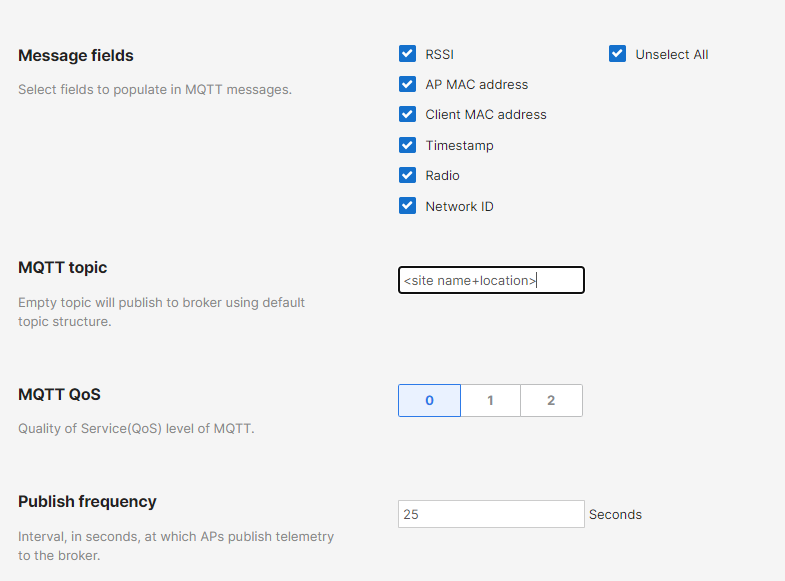
Task: Click the "Timestamp" label text
Action: [x=459, y=146]
